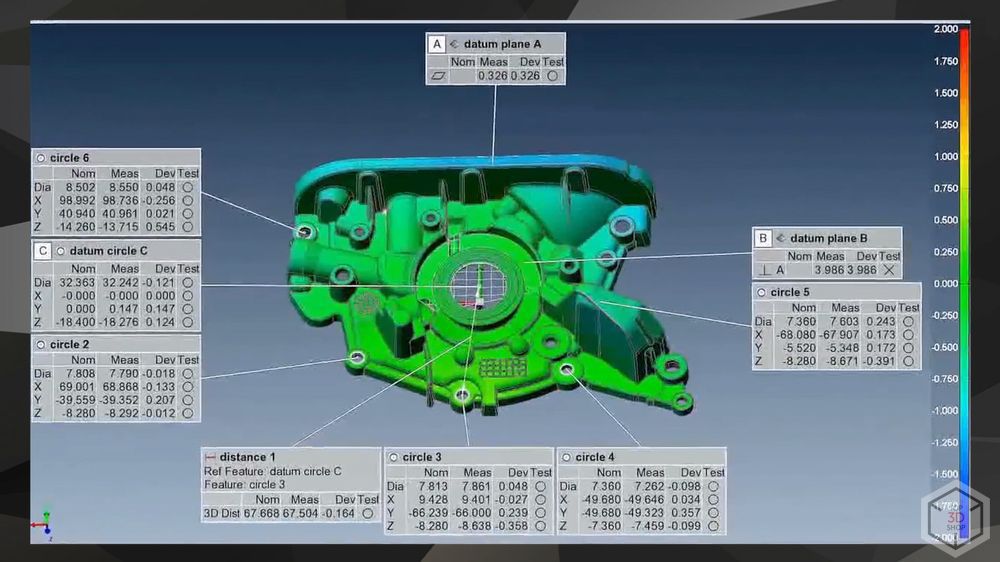This screenshot has height=562, width=1000.
Task: Click nominal 32.363 in datum circle C
Action: click(x=77, y=283)
